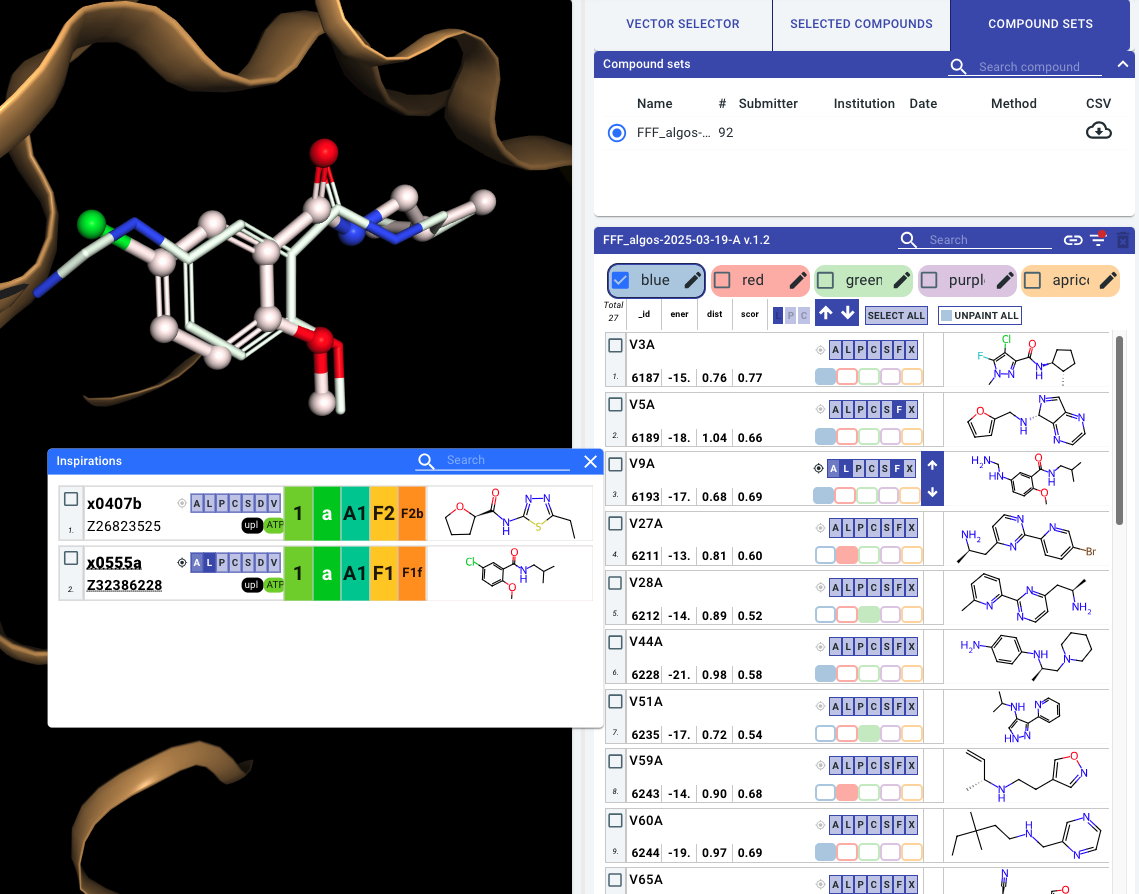Click the SELECT ALL button

[x=896, y=315]
